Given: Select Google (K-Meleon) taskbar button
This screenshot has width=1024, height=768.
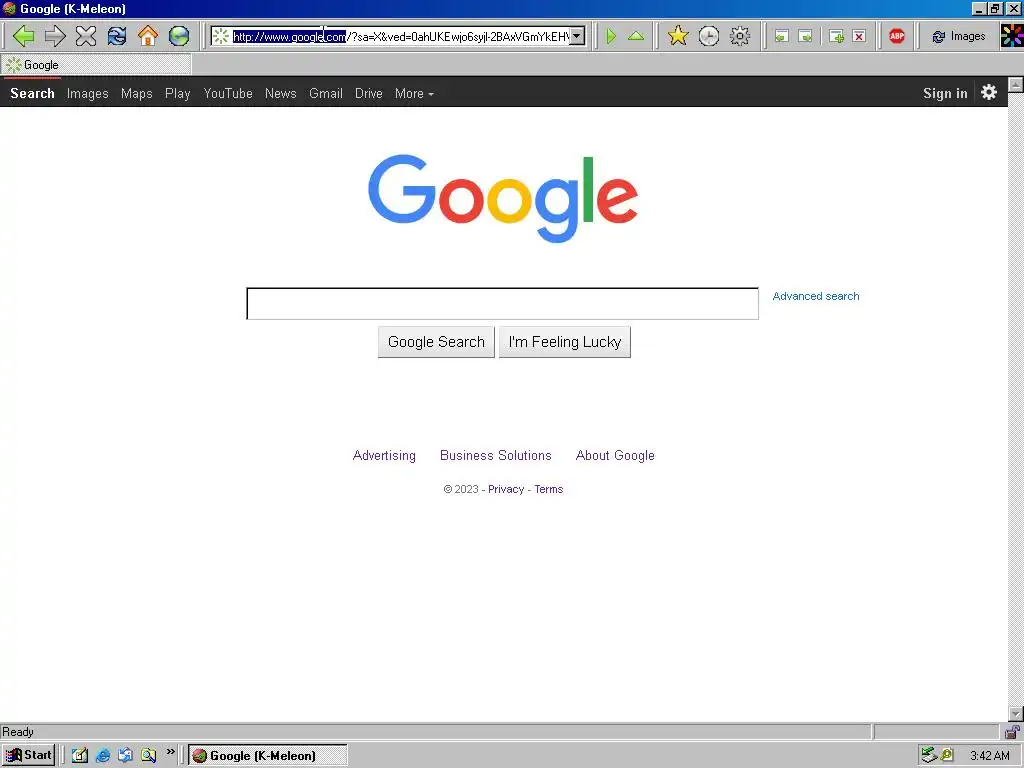Looking at the screenshot, I should pos(268,756).
